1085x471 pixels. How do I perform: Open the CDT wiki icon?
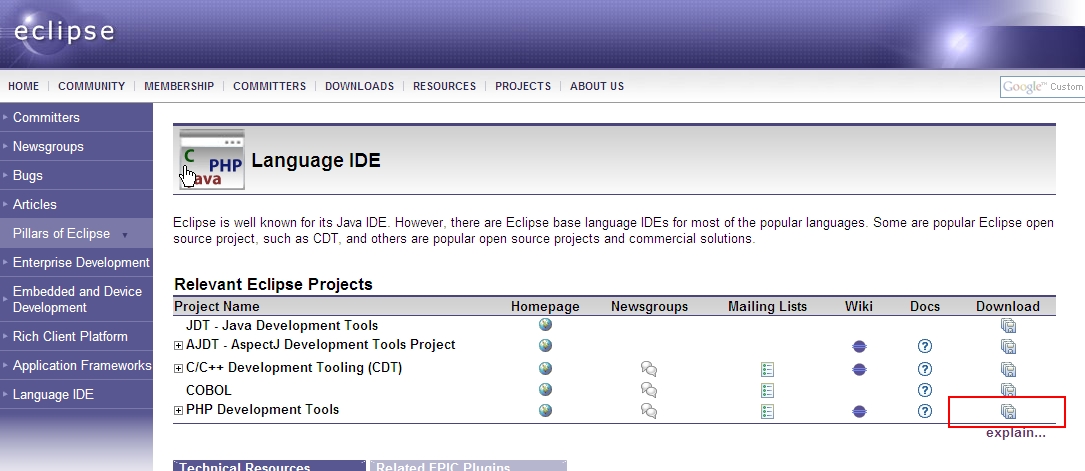pos(859,369)
